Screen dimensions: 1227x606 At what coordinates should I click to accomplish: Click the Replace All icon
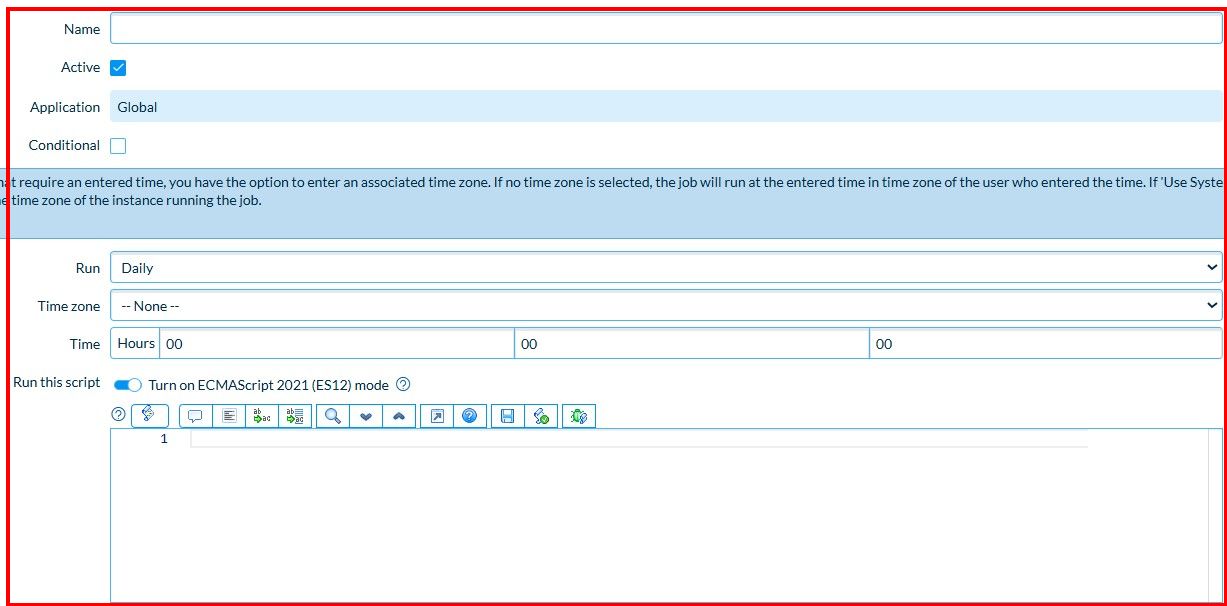[296, 416]
